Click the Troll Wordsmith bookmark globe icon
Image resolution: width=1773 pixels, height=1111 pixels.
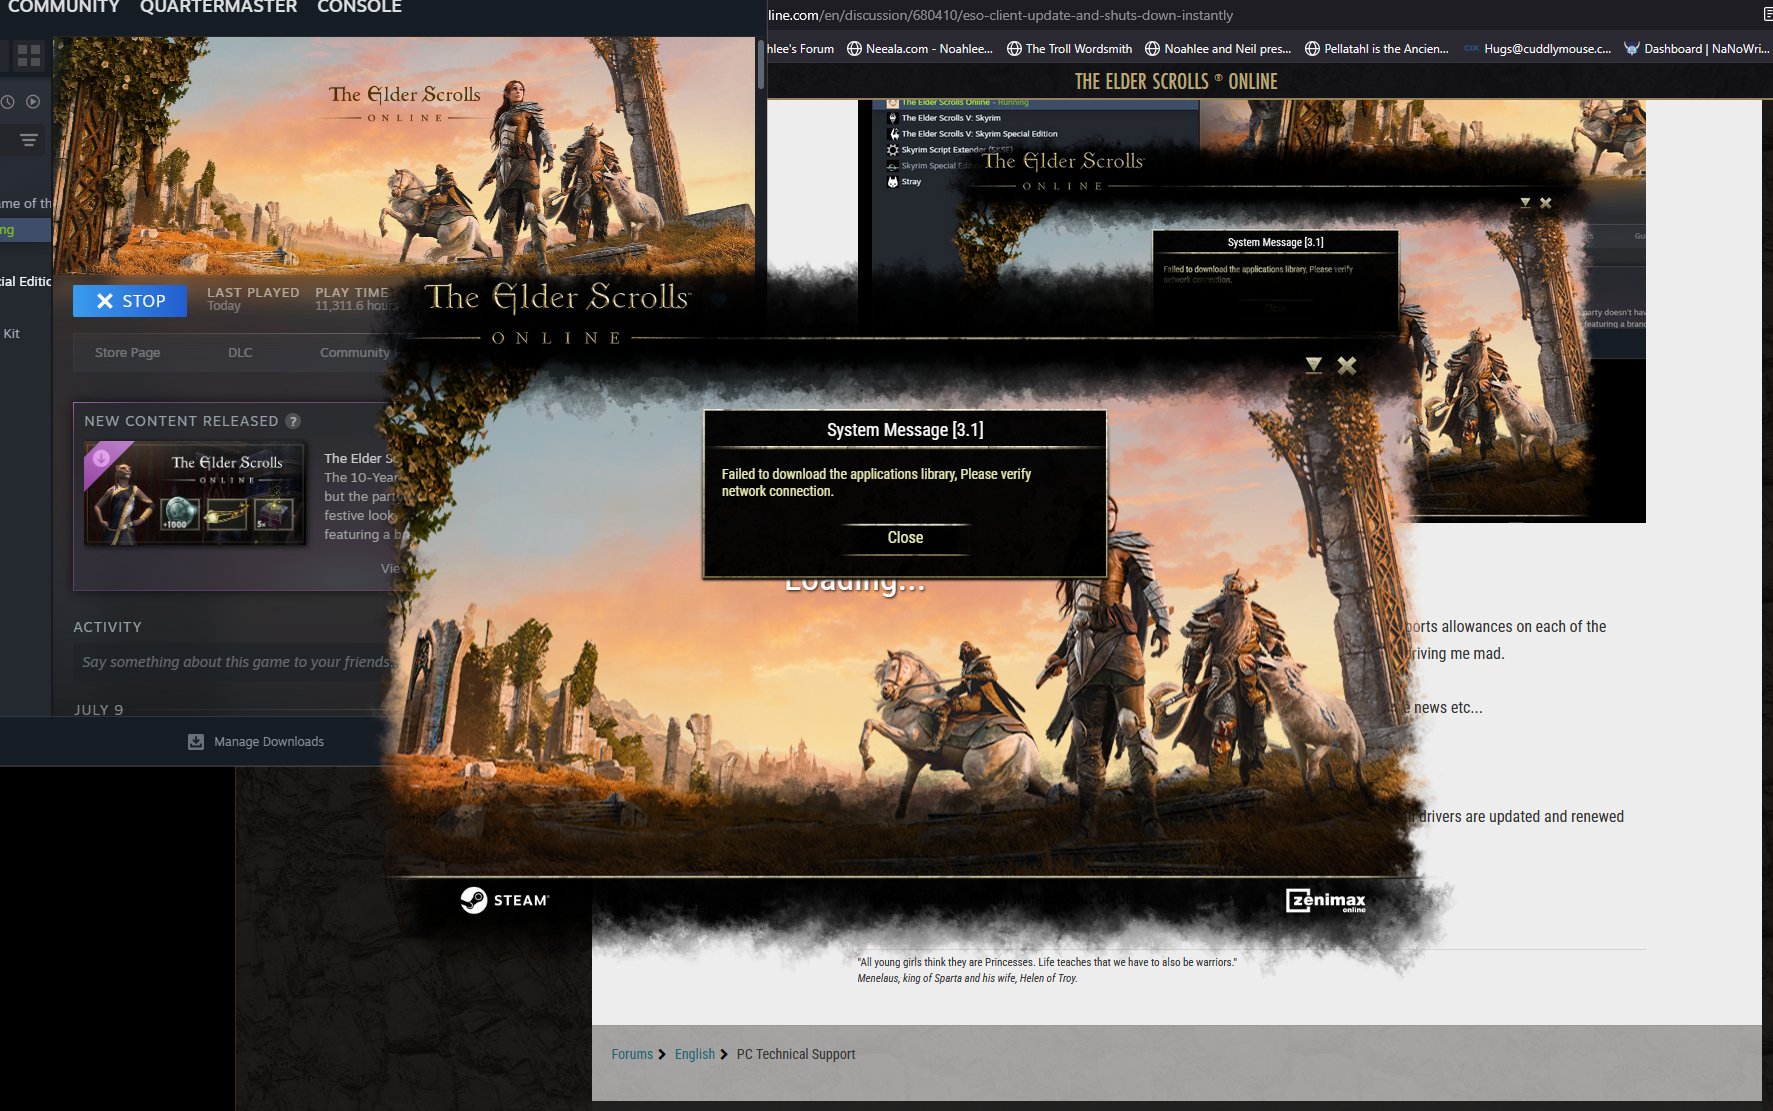1014,48
